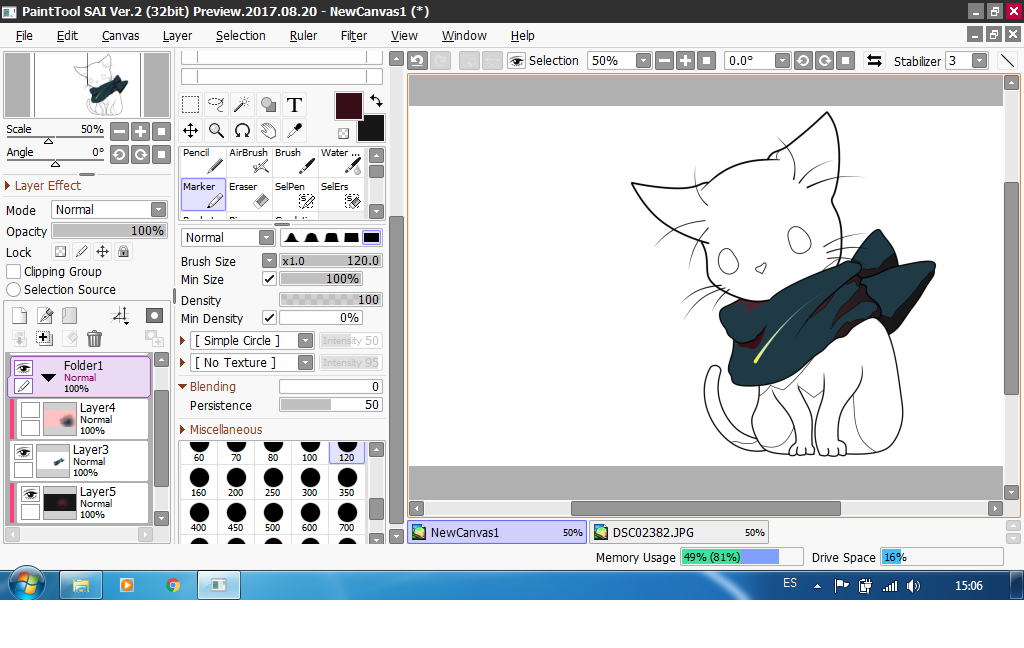
Task: Select the rectangular selection tool
Action: click(x=190, y=105)
